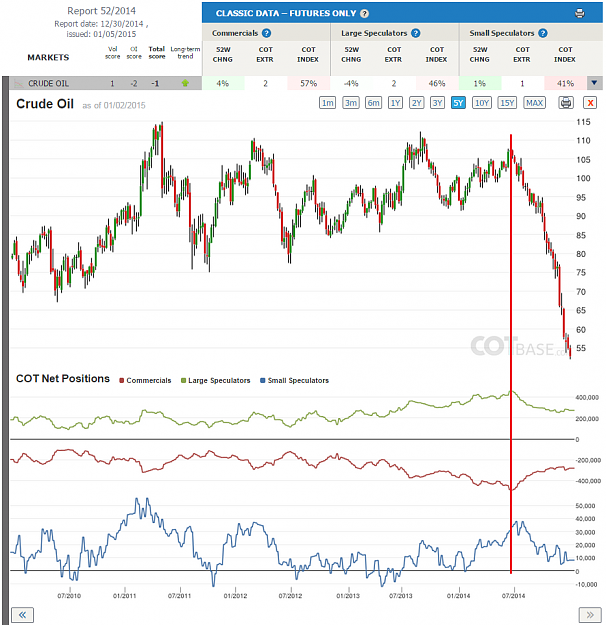The height and width of the screenshot is (625, 606).
Task: Click Small Speculators COT INDEX header
Action: 565,55
